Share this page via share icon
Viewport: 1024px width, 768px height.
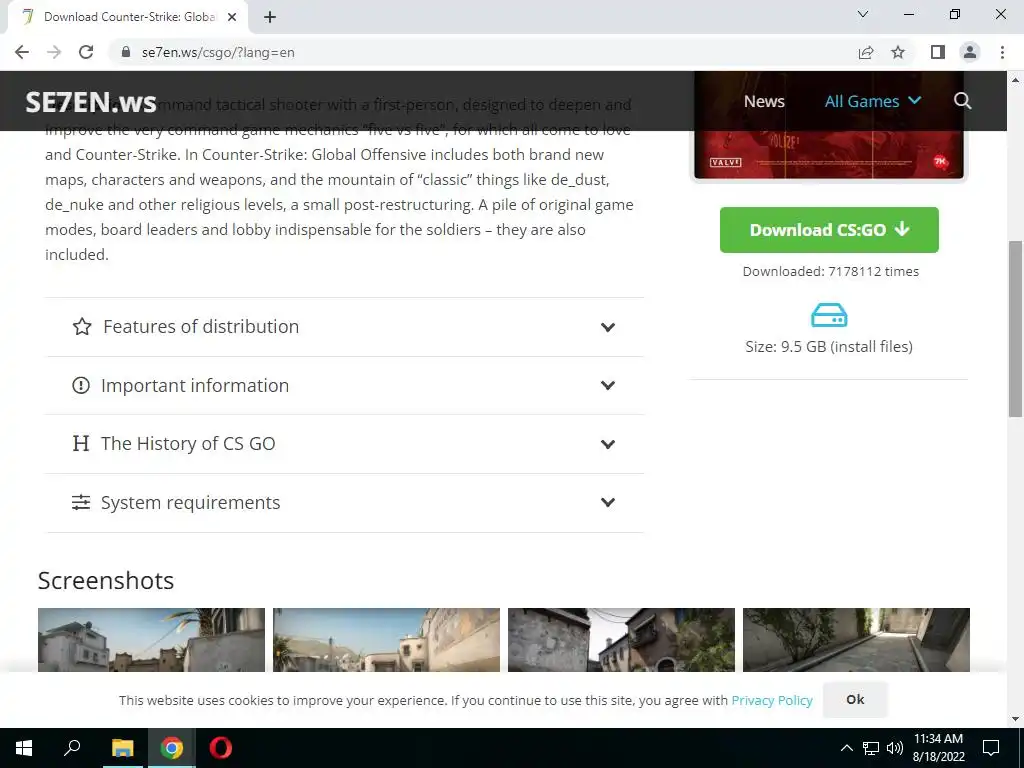[x=866, y=52]
